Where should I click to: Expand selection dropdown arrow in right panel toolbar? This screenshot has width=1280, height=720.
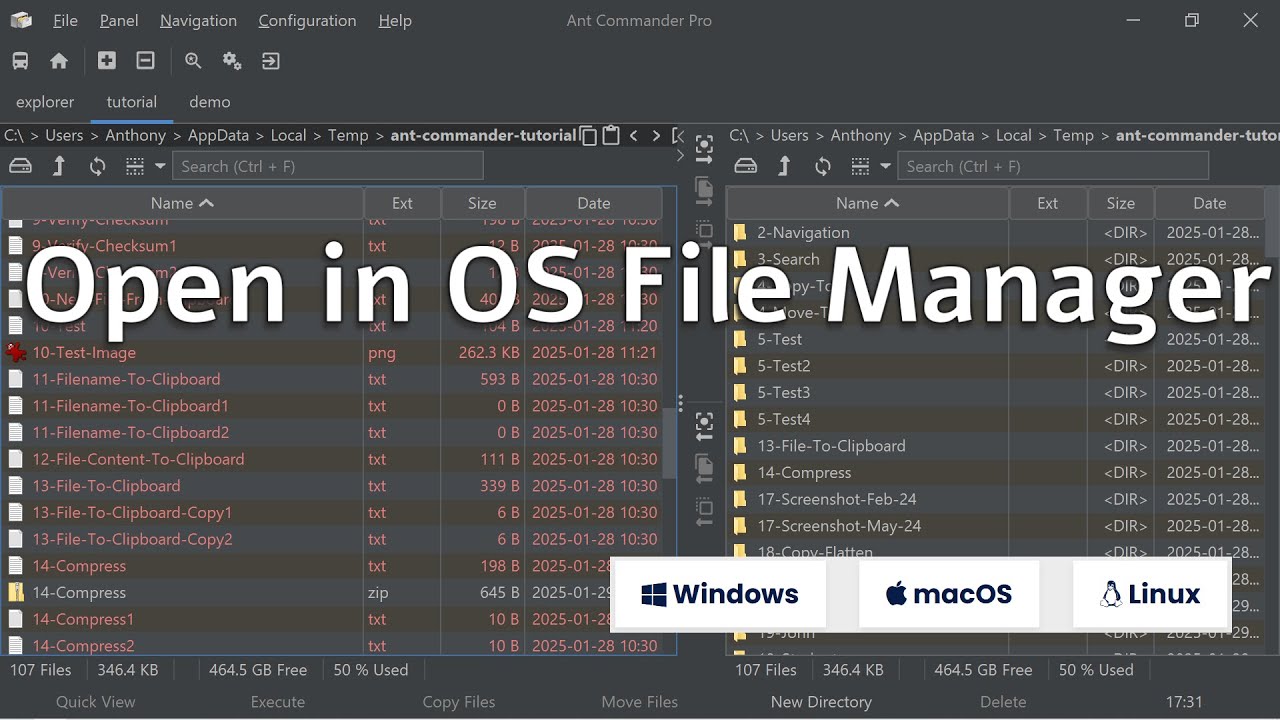pos(885,166)
